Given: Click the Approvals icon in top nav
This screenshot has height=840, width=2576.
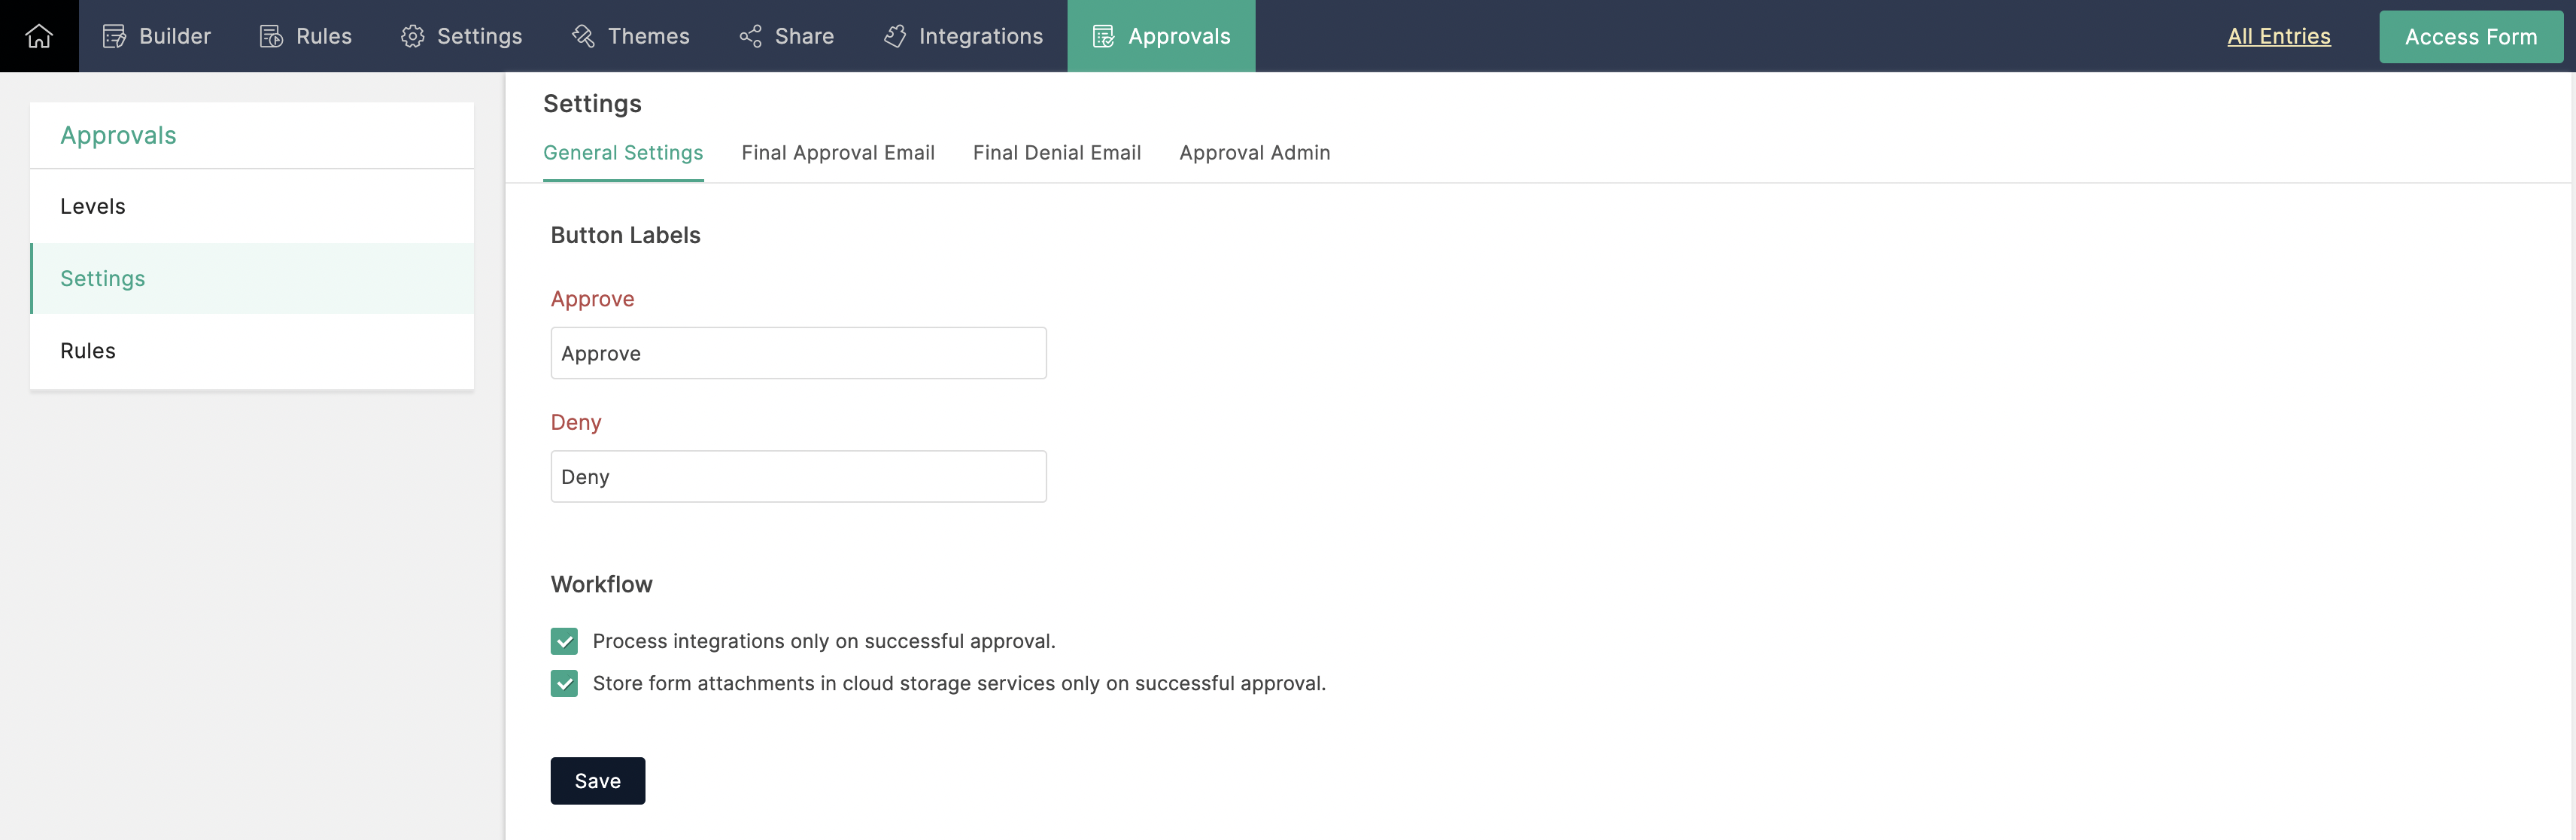Looking at the screenshot, I should (1101, 35).
